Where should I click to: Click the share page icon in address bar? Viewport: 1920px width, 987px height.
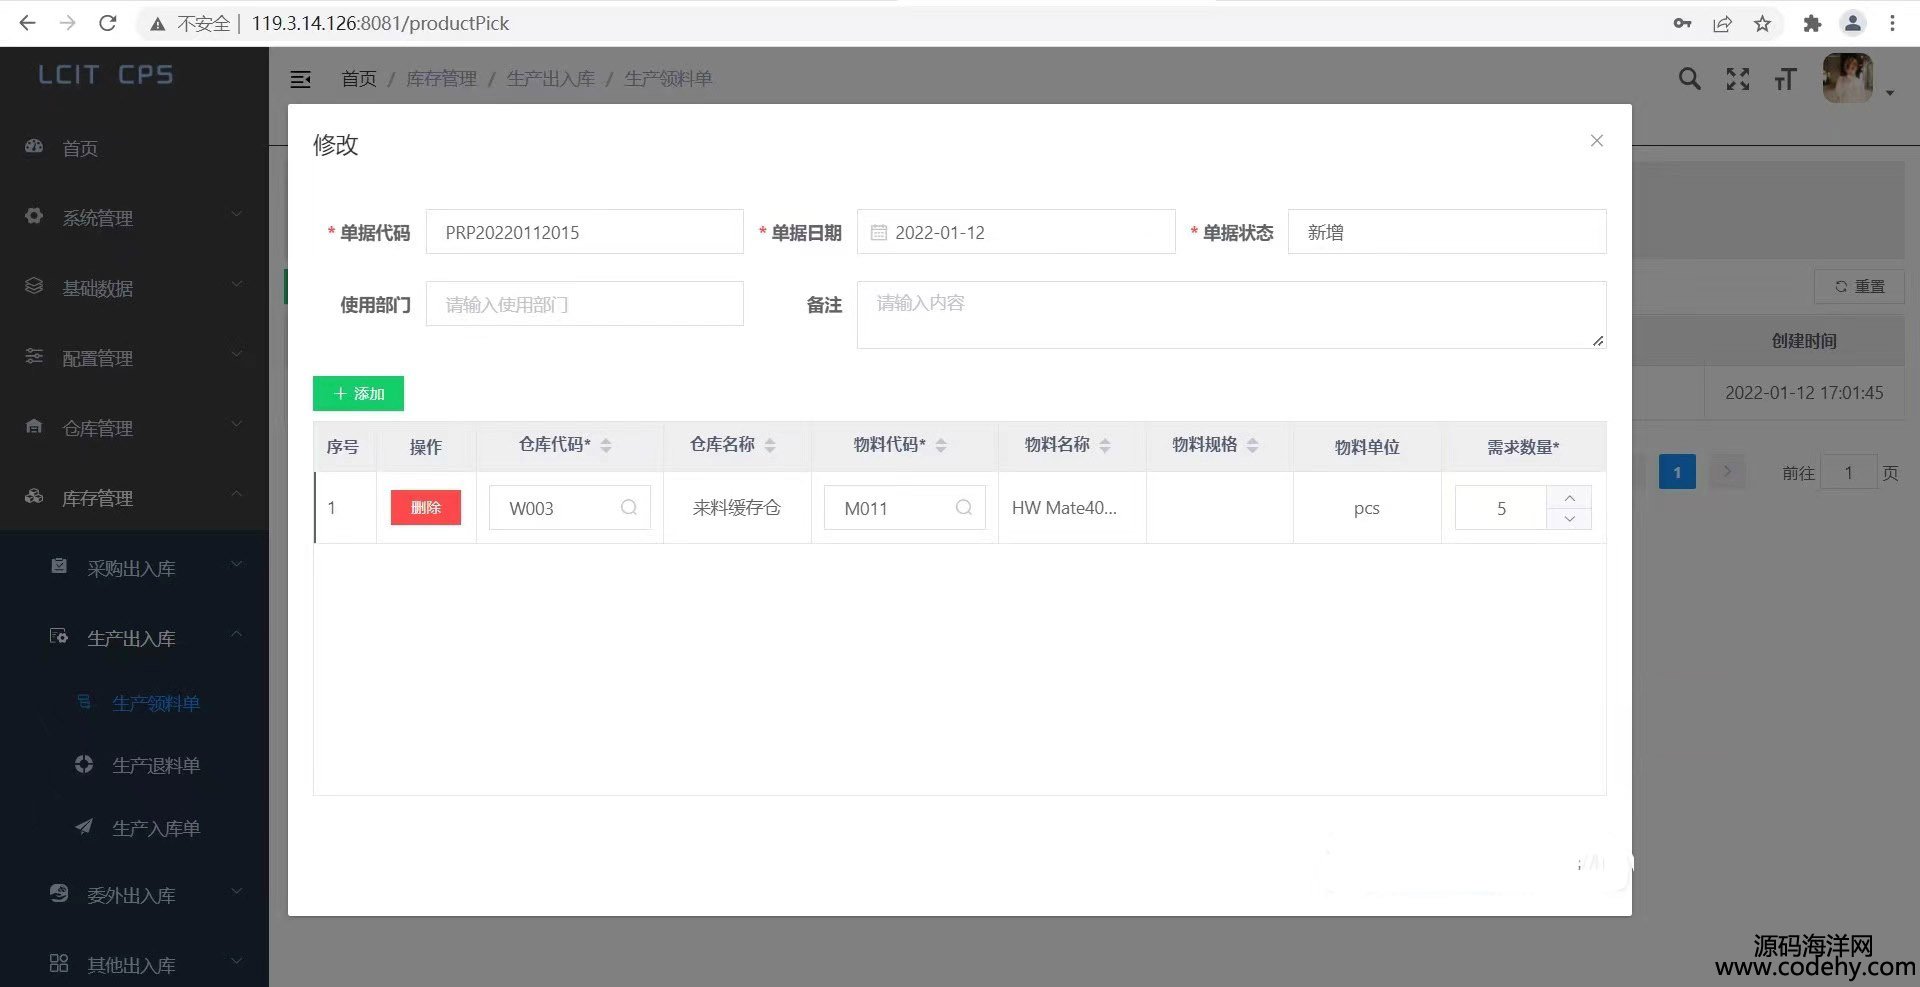pos(1722,23)
